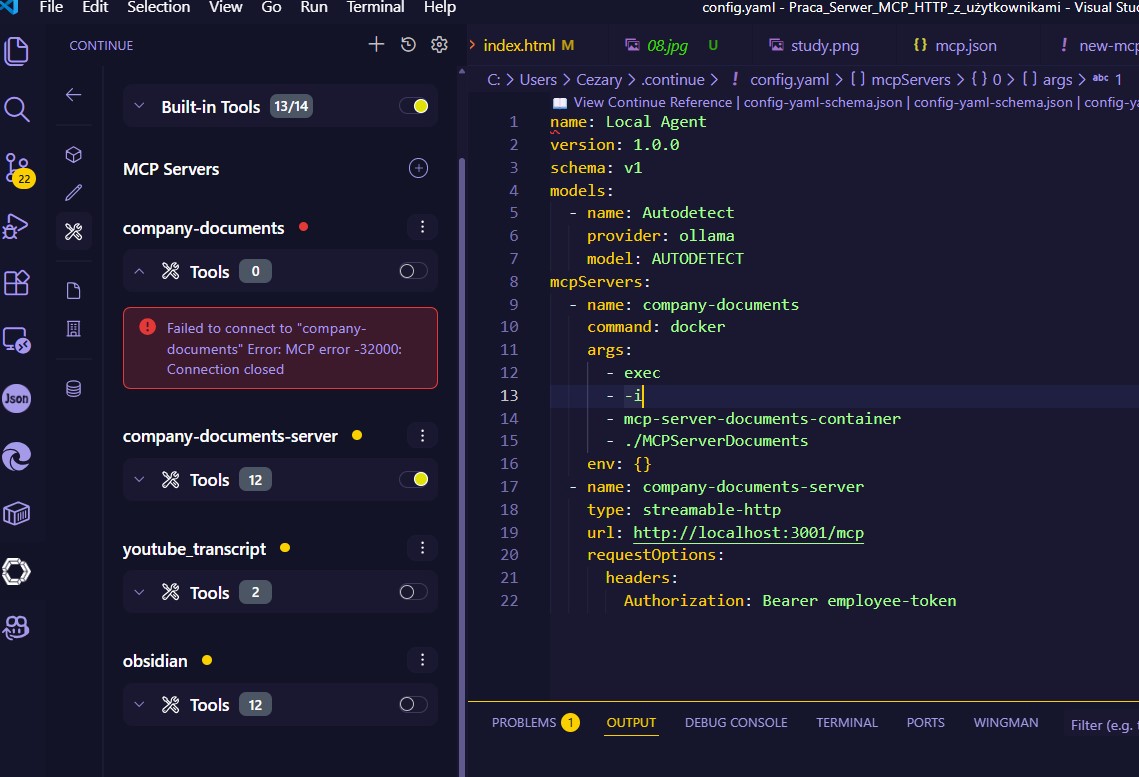Image resolution: width=1139 pixels, height=777 pixels.
Task: Open the Terminal menu
Action: pos(375,7)
